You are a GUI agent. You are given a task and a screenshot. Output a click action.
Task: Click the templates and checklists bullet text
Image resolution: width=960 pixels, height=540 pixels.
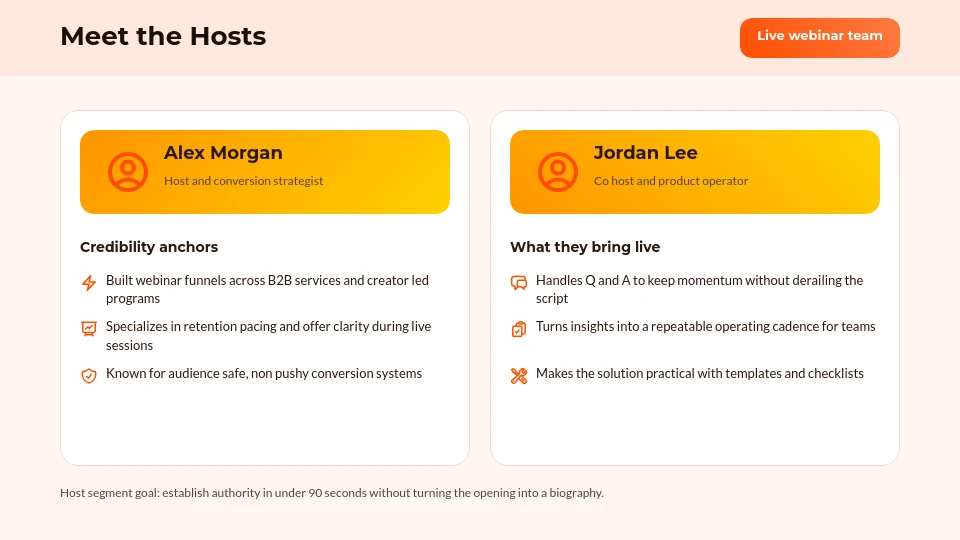[699, 374]
